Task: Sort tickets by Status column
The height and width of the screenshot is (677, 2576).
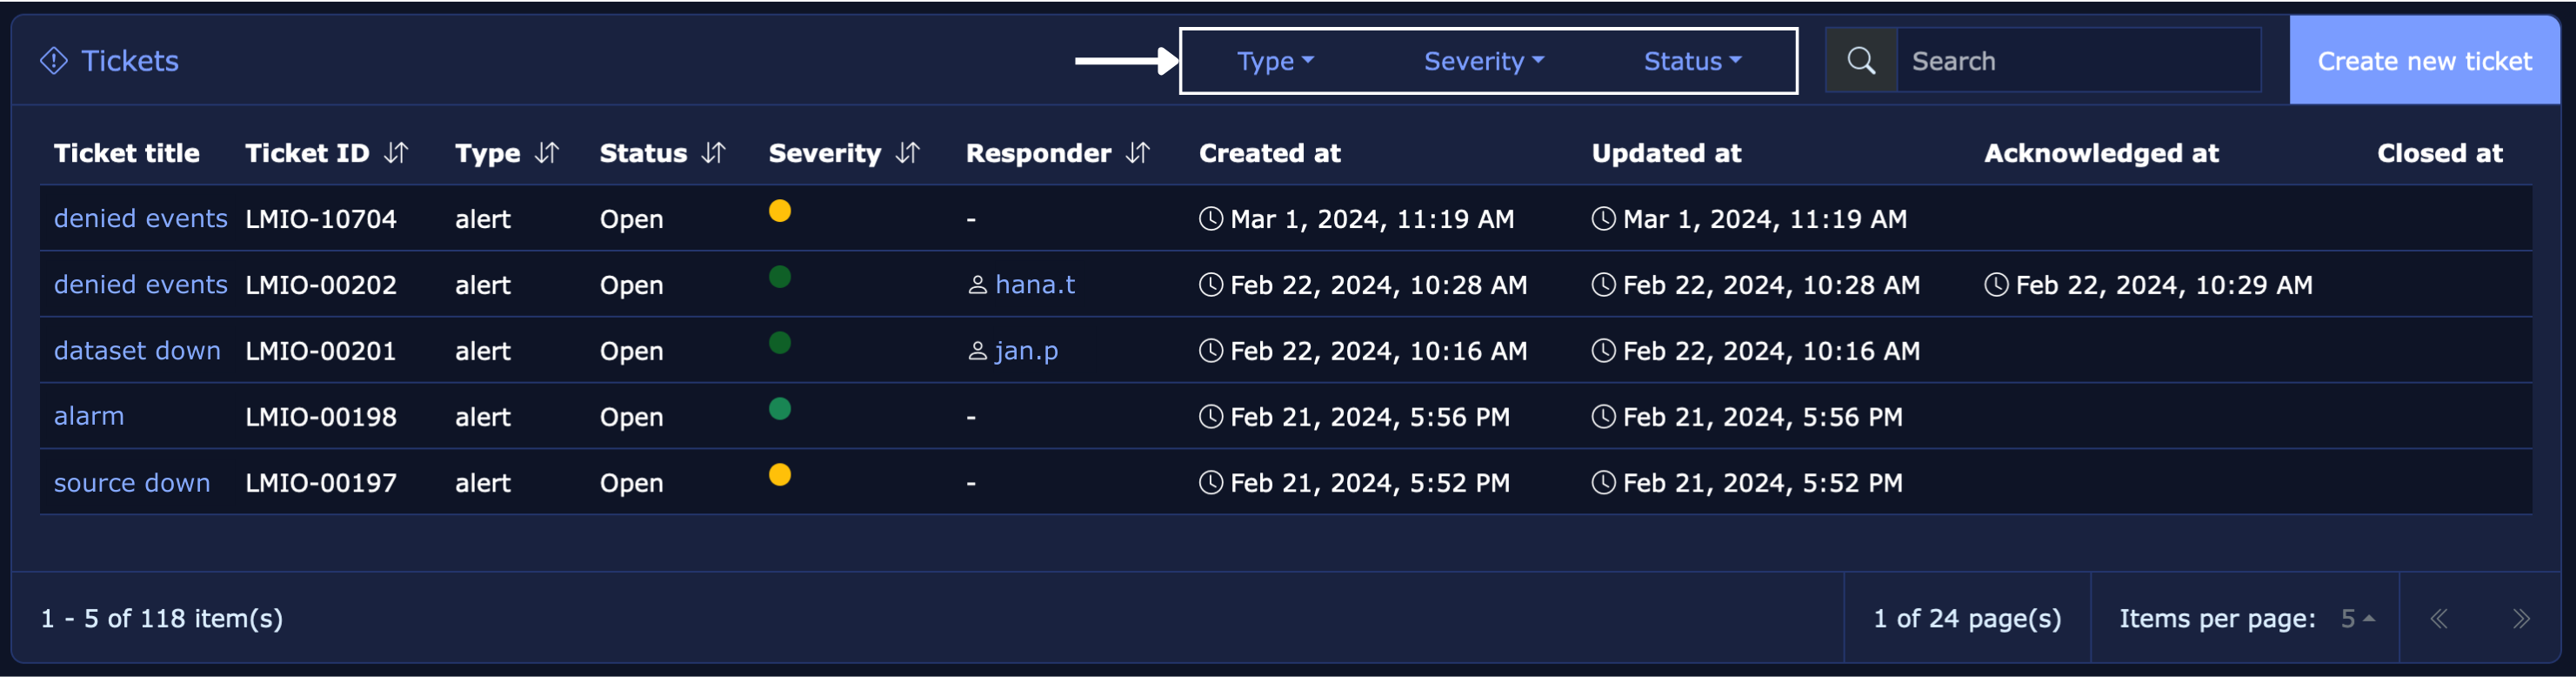Action: click(713, 153)
